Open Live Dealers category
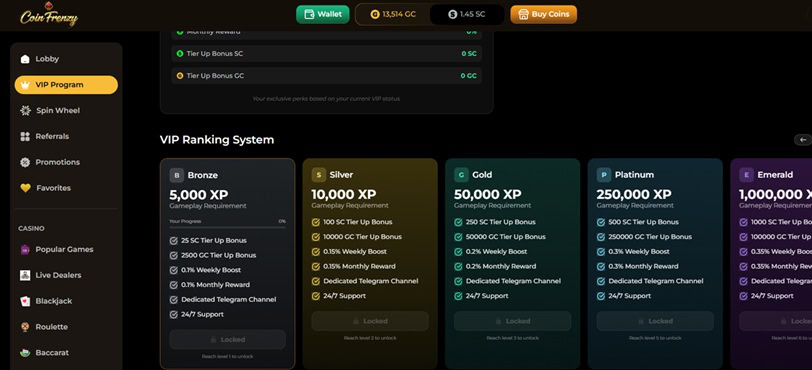Screen dimensions: 812x370 click(x=66, y=275)
